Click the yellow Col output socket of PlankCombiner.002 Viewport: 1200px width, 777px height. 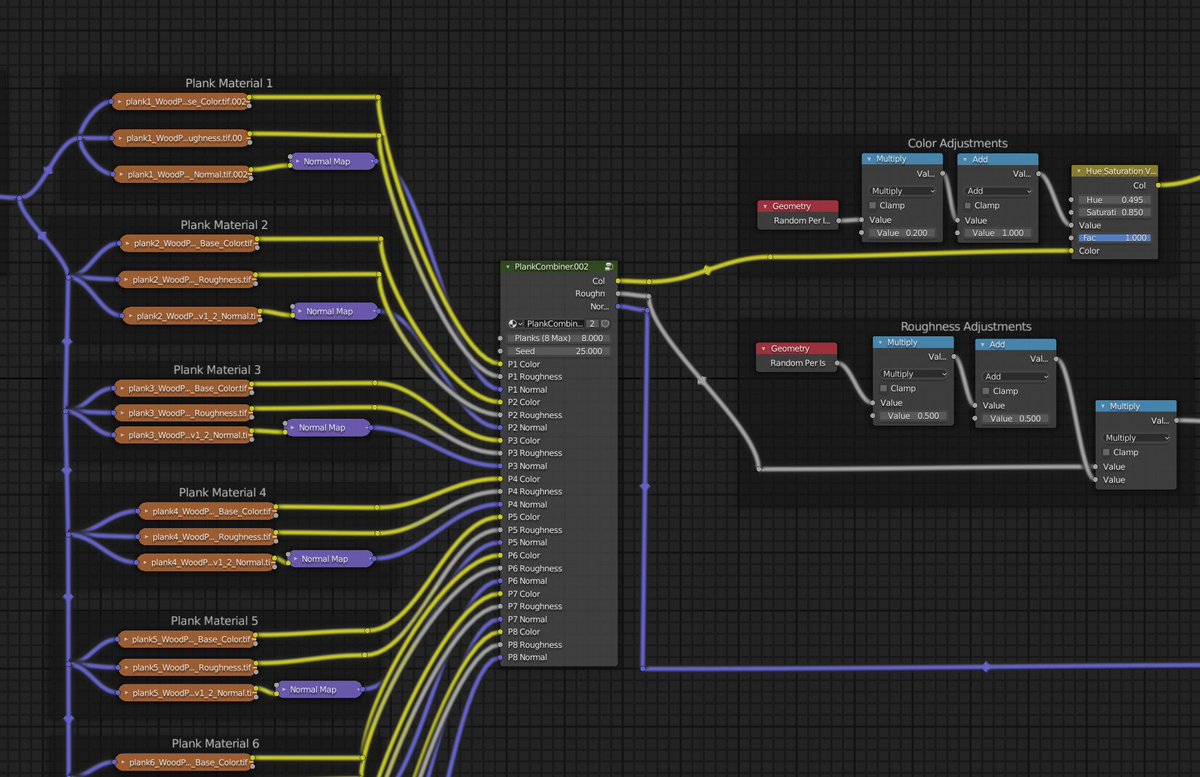coord(618,281)
